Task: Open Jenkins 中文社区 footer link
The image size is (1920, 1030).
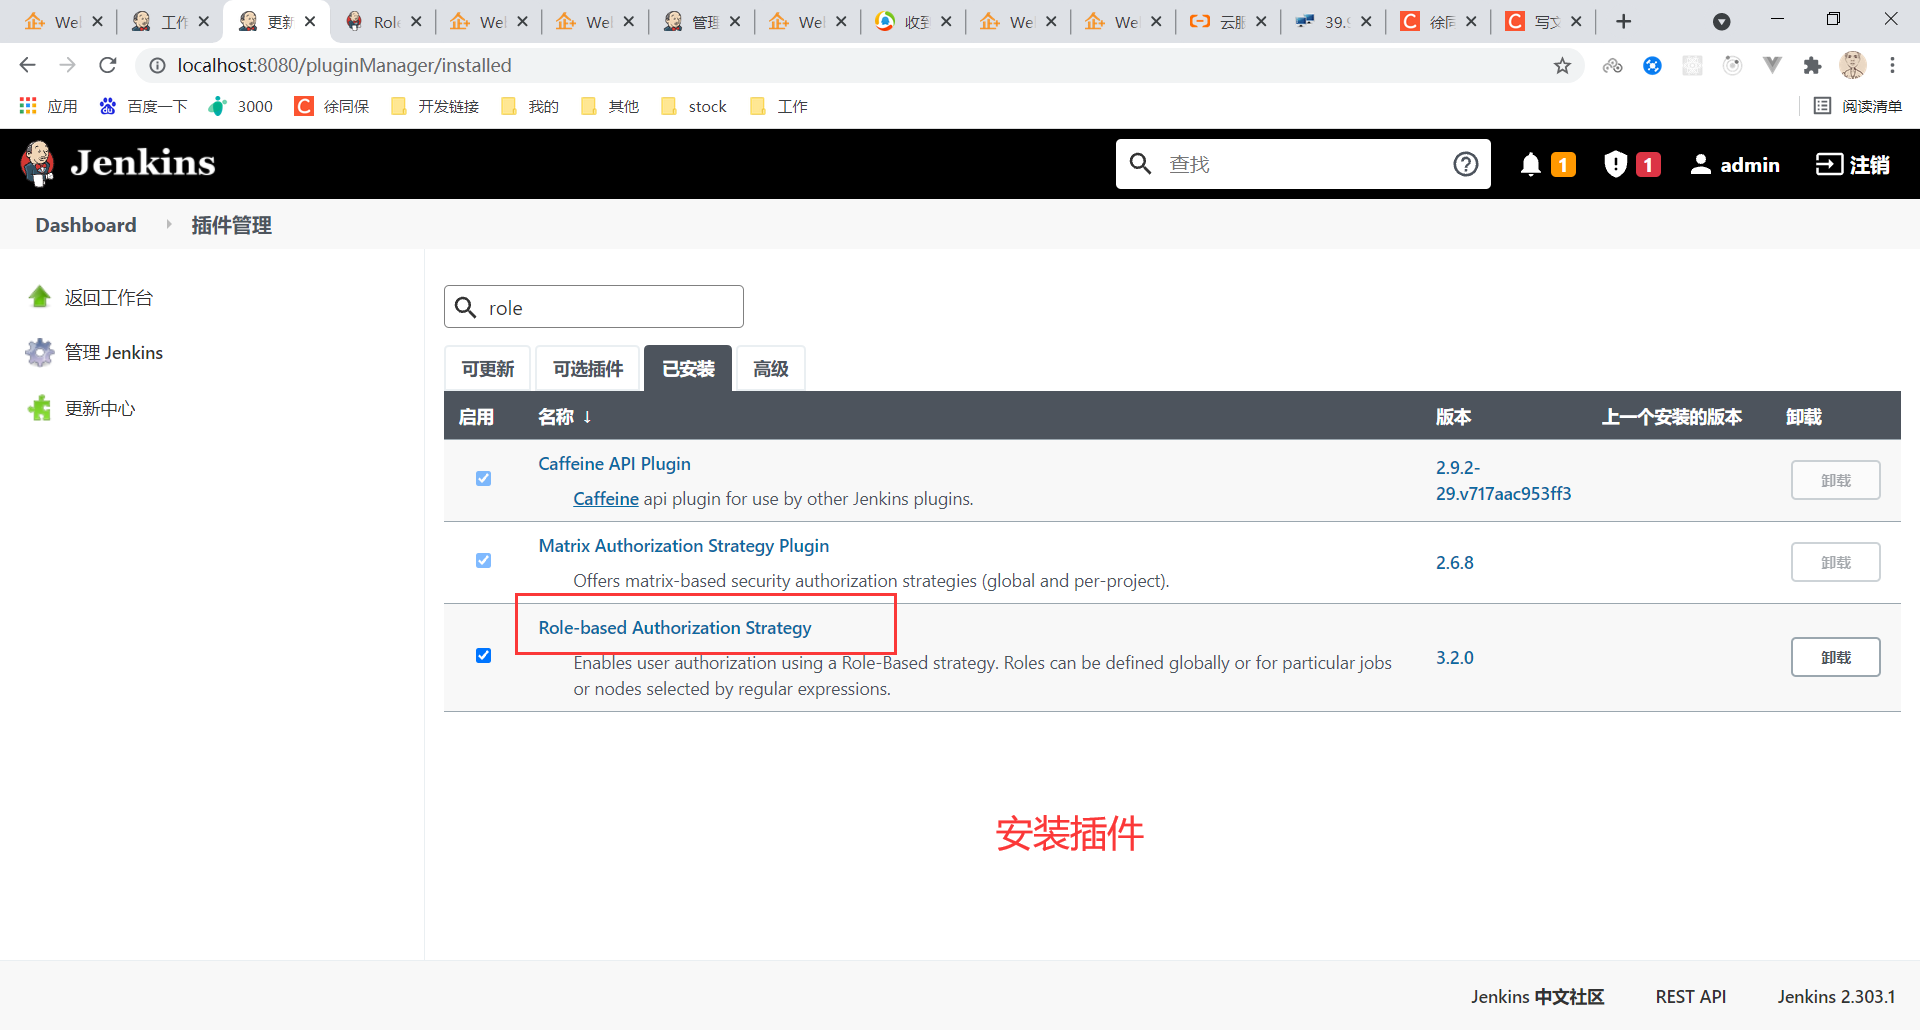Action: click(x=1537, y=997)
